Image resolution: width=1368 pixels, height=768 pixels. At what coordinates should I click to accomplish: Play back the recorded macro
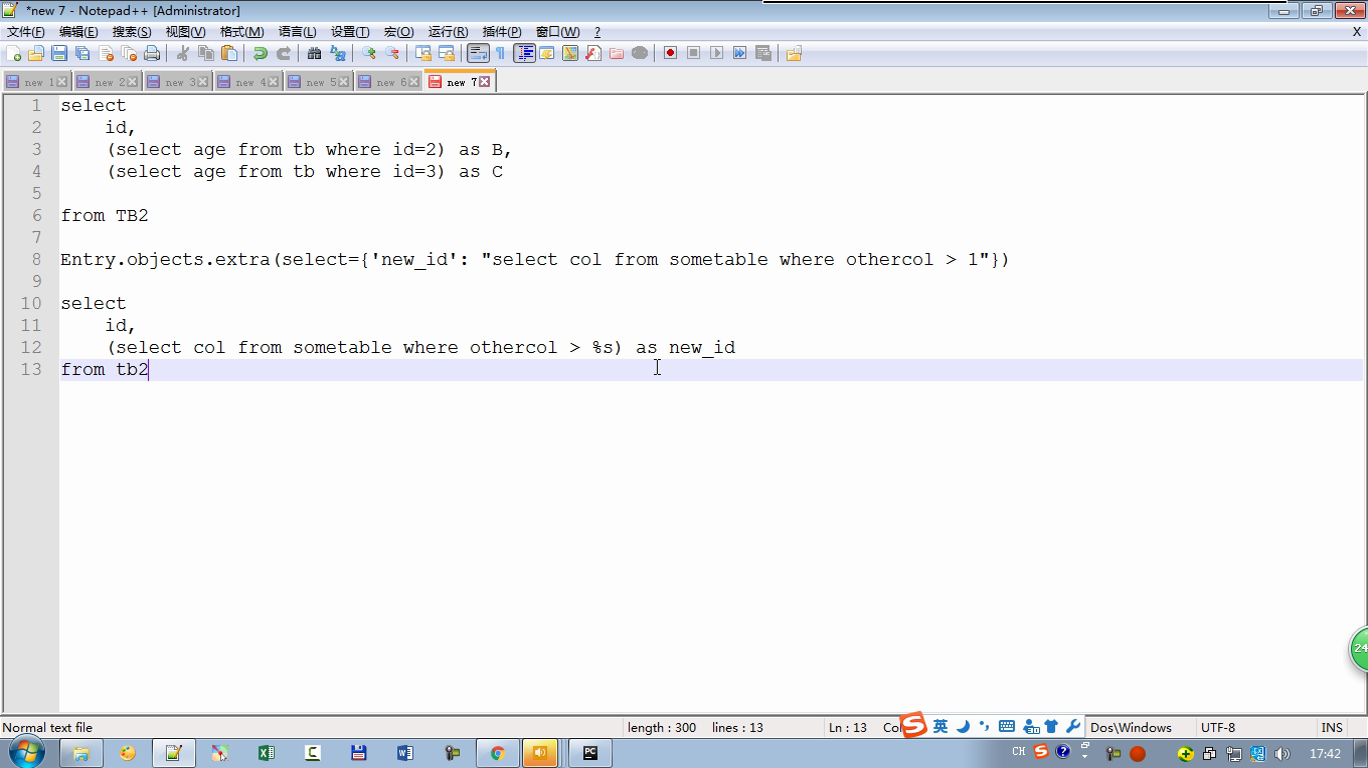(716, 53)
